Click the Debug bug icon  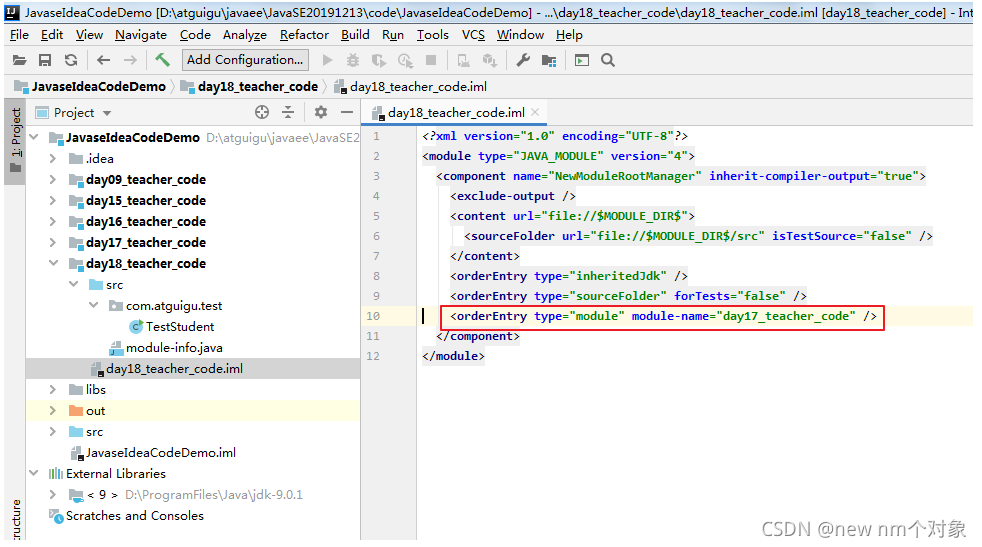[x=353, y=60]
